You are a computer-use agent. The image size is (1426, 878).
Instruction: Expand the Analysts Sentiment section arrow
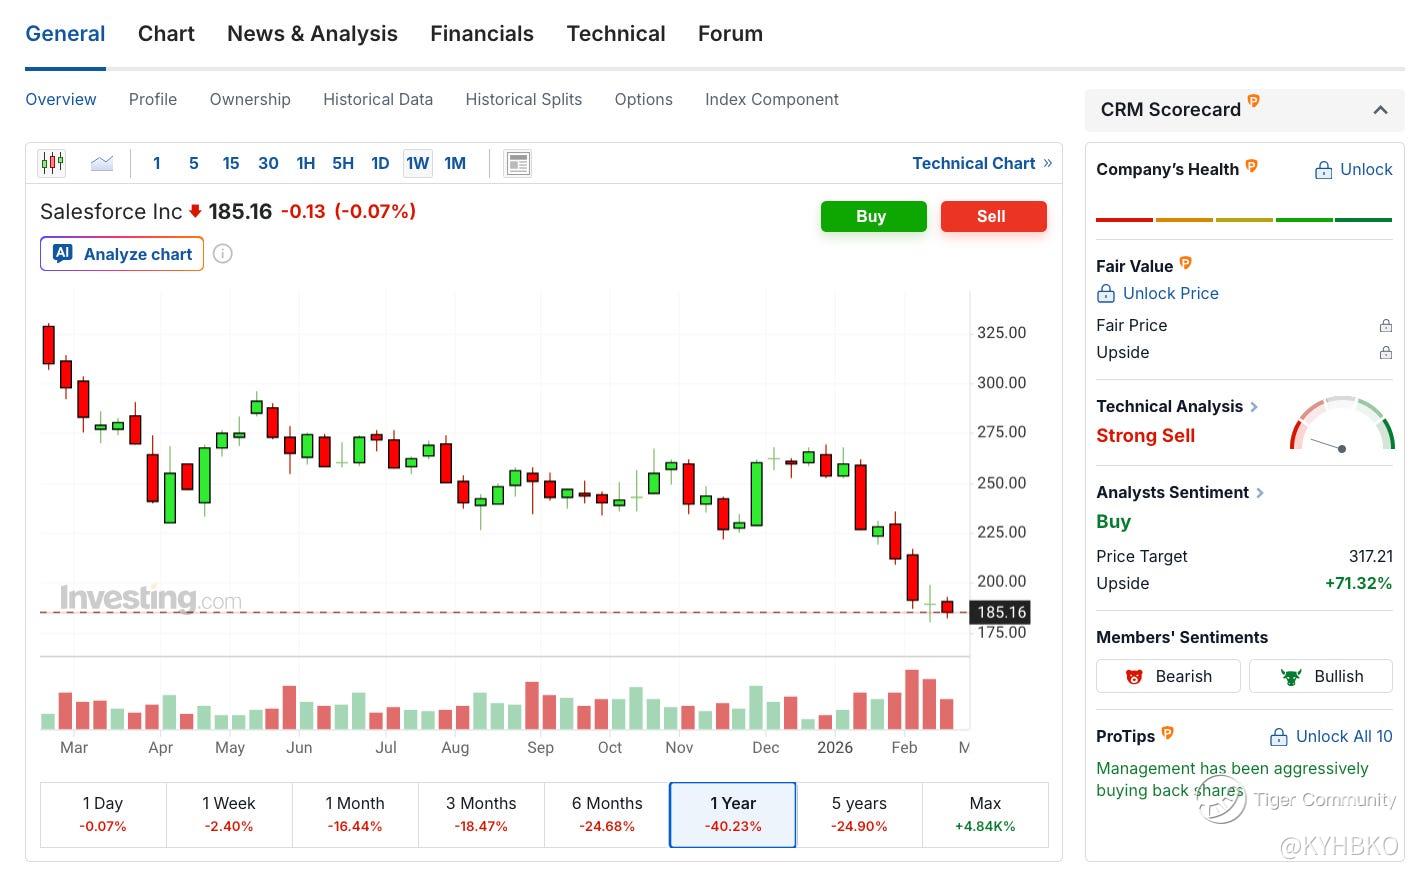[1260, 493]
